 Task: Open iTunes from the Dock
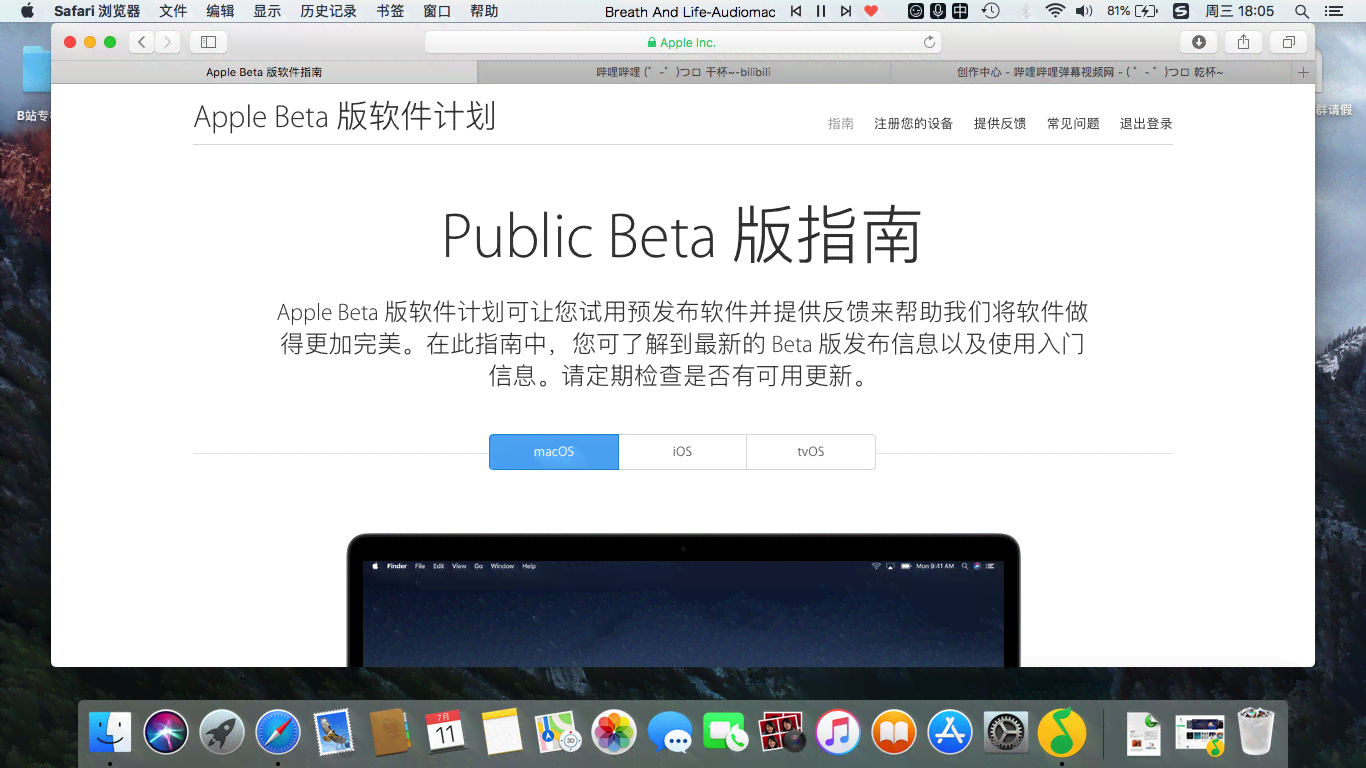click(x=838, y=733)
